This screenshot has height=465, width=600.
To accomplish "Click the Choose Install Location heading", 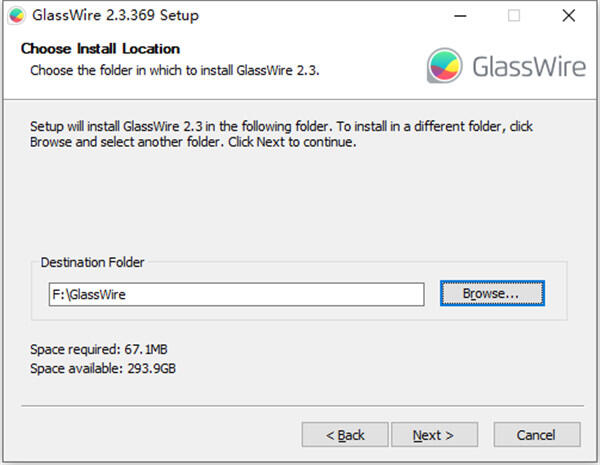I will tap(100, 49).
